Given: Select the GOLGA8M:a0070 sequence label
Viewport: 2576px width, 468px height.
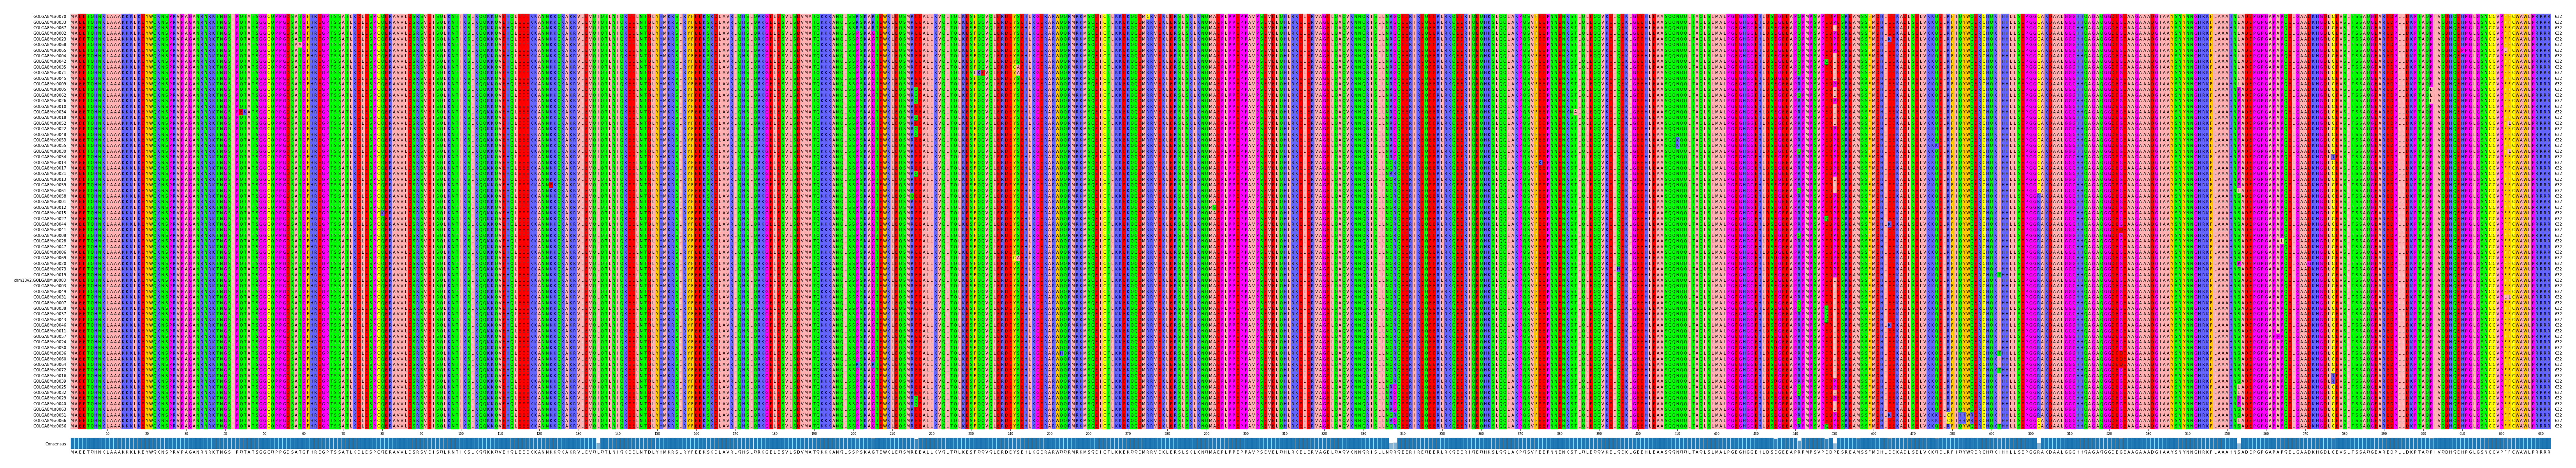Looking at the screenshot, I should [50, 17].
